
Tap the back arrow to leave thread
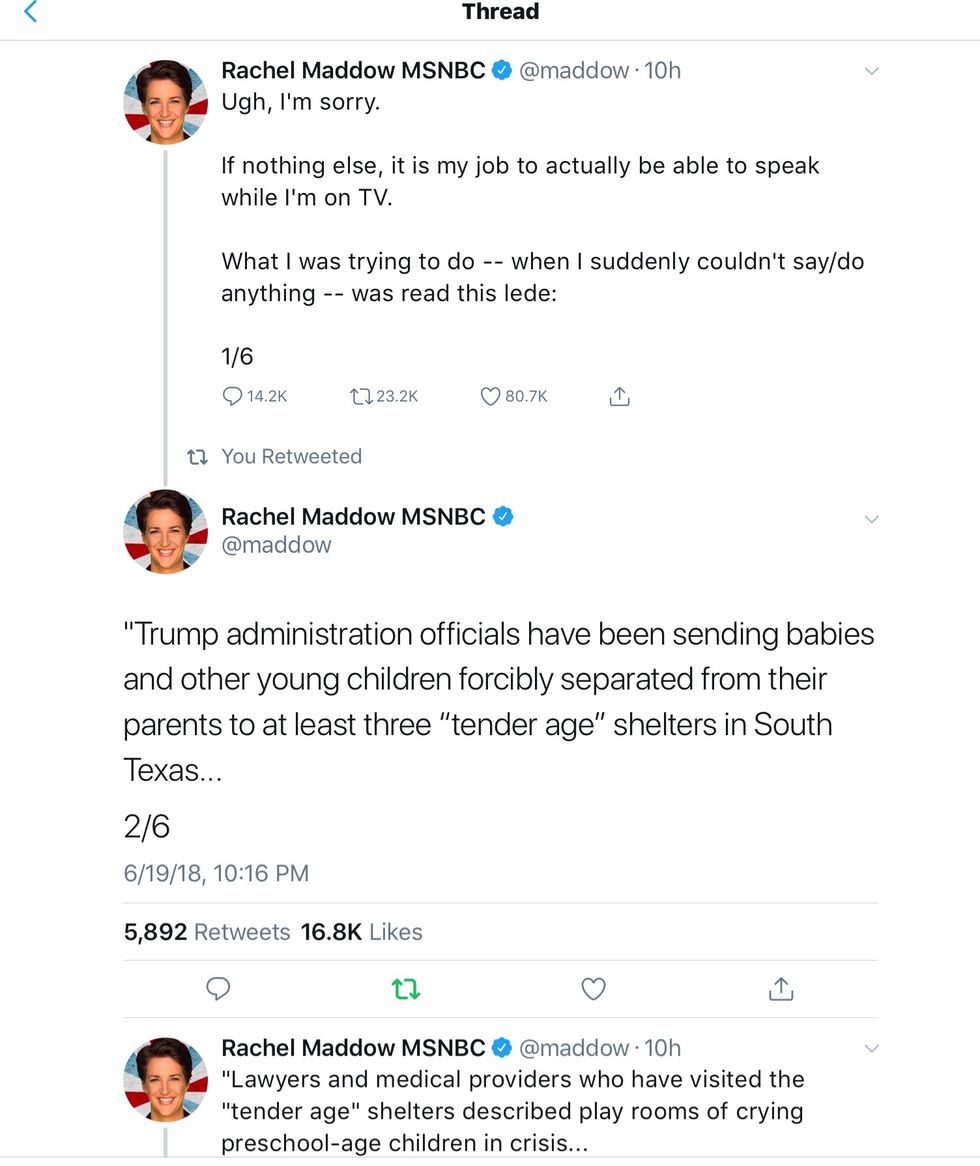(x=31, y=13)
